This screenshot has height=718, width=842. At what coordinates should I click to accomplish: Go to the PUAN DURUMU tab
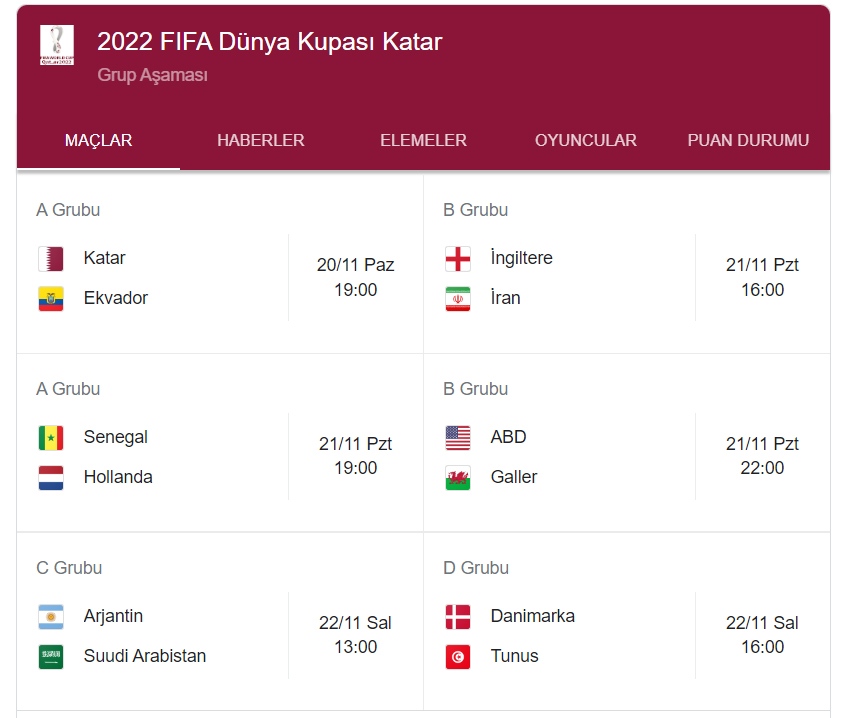click(x=748, y=141)
